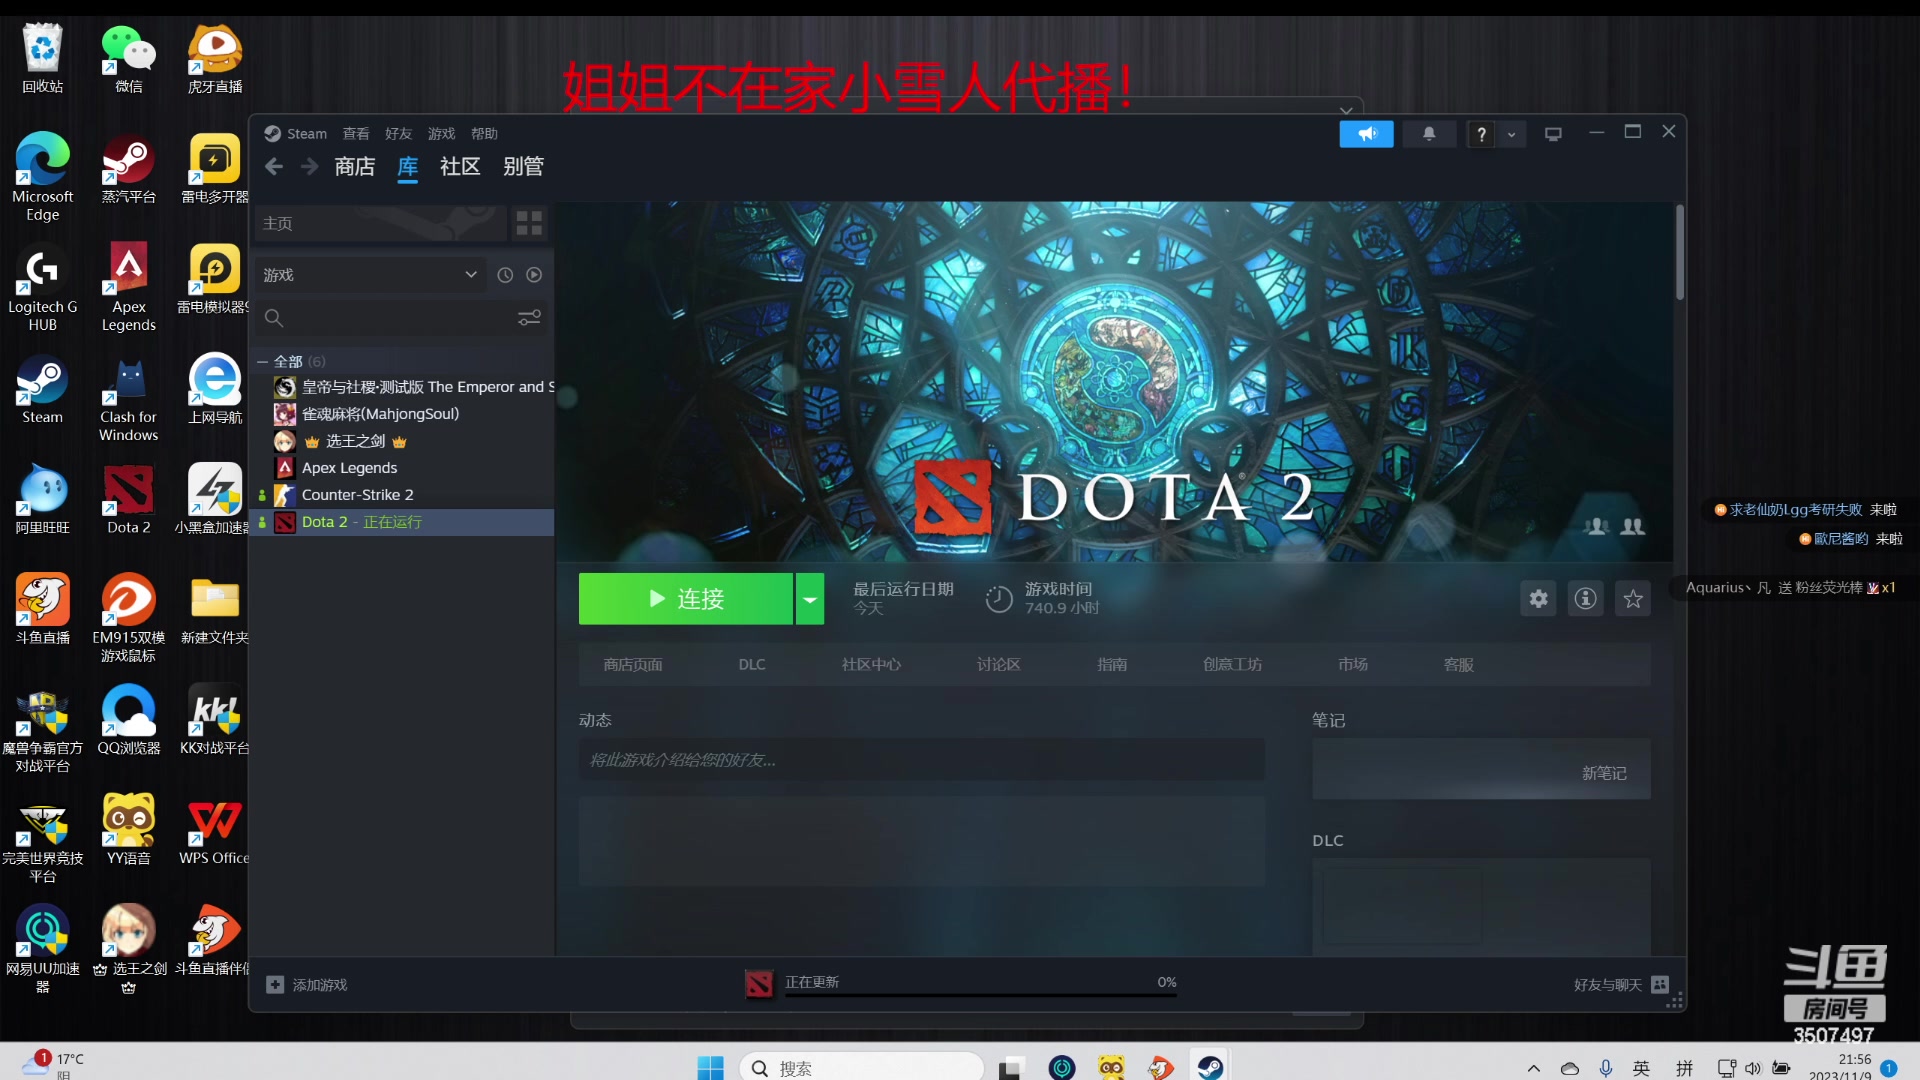The image size is (1920, 1080).
Task: Open the 帮助 help menu
Action: (484, 133)
